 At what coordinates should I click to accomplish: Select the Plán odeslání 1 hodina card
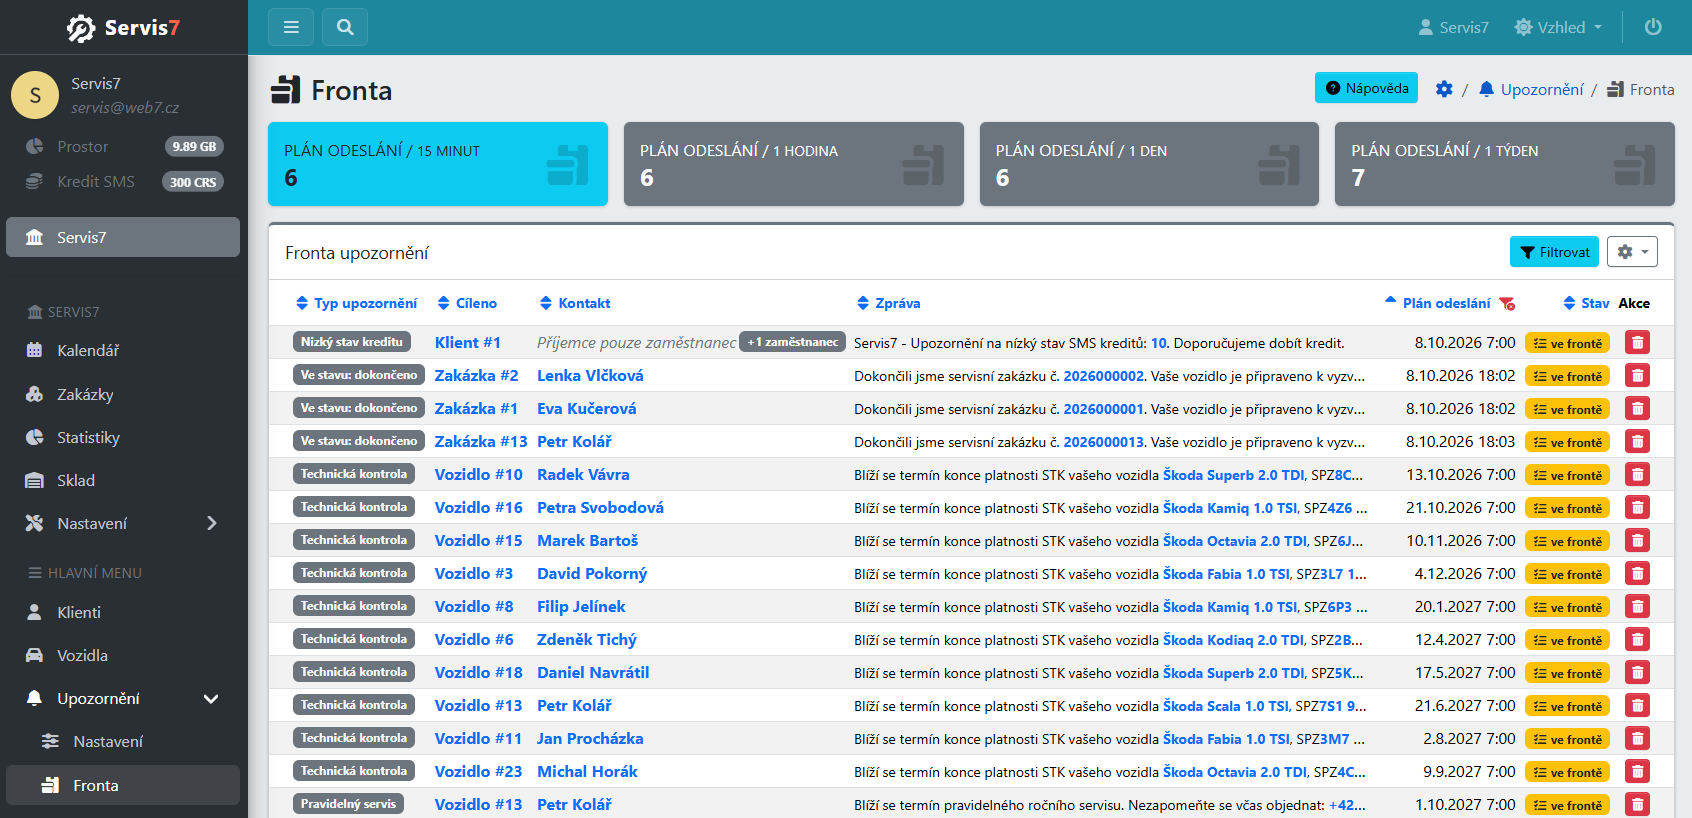pyautogui.click(x=794, y=164)
